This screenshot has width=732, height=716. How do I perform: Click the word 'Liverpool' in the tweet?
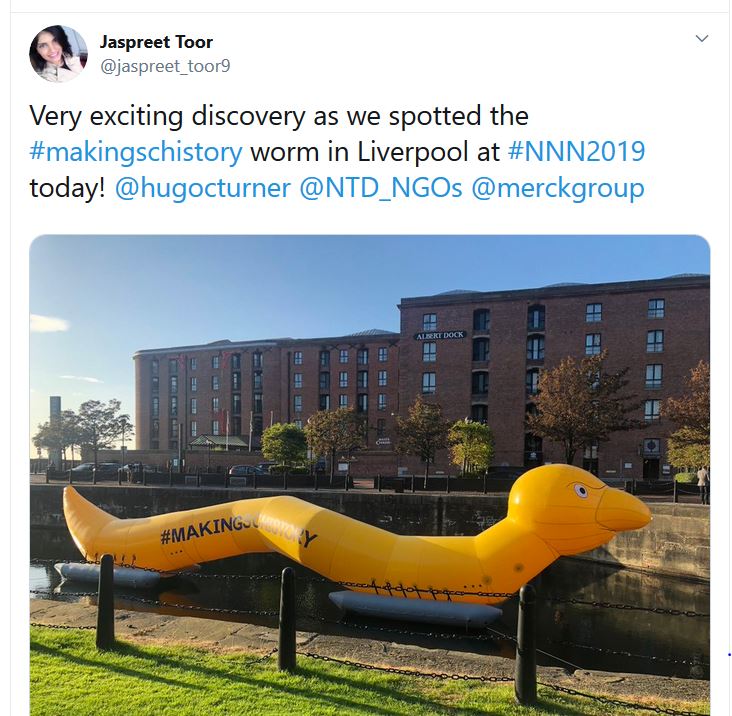click(413, 152)
